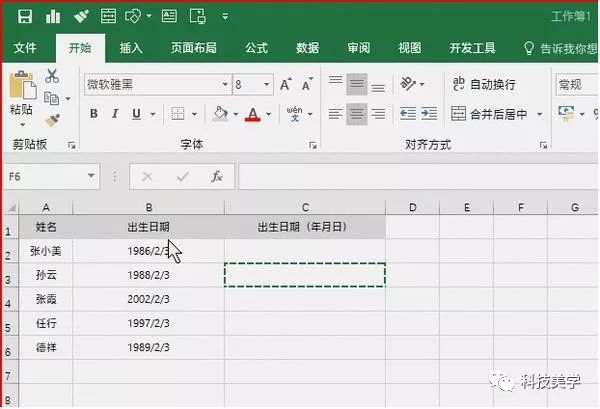Screen dimensions: 600x409
Task: Toggle Italic formatting
Action: click(x=114, y=114)
